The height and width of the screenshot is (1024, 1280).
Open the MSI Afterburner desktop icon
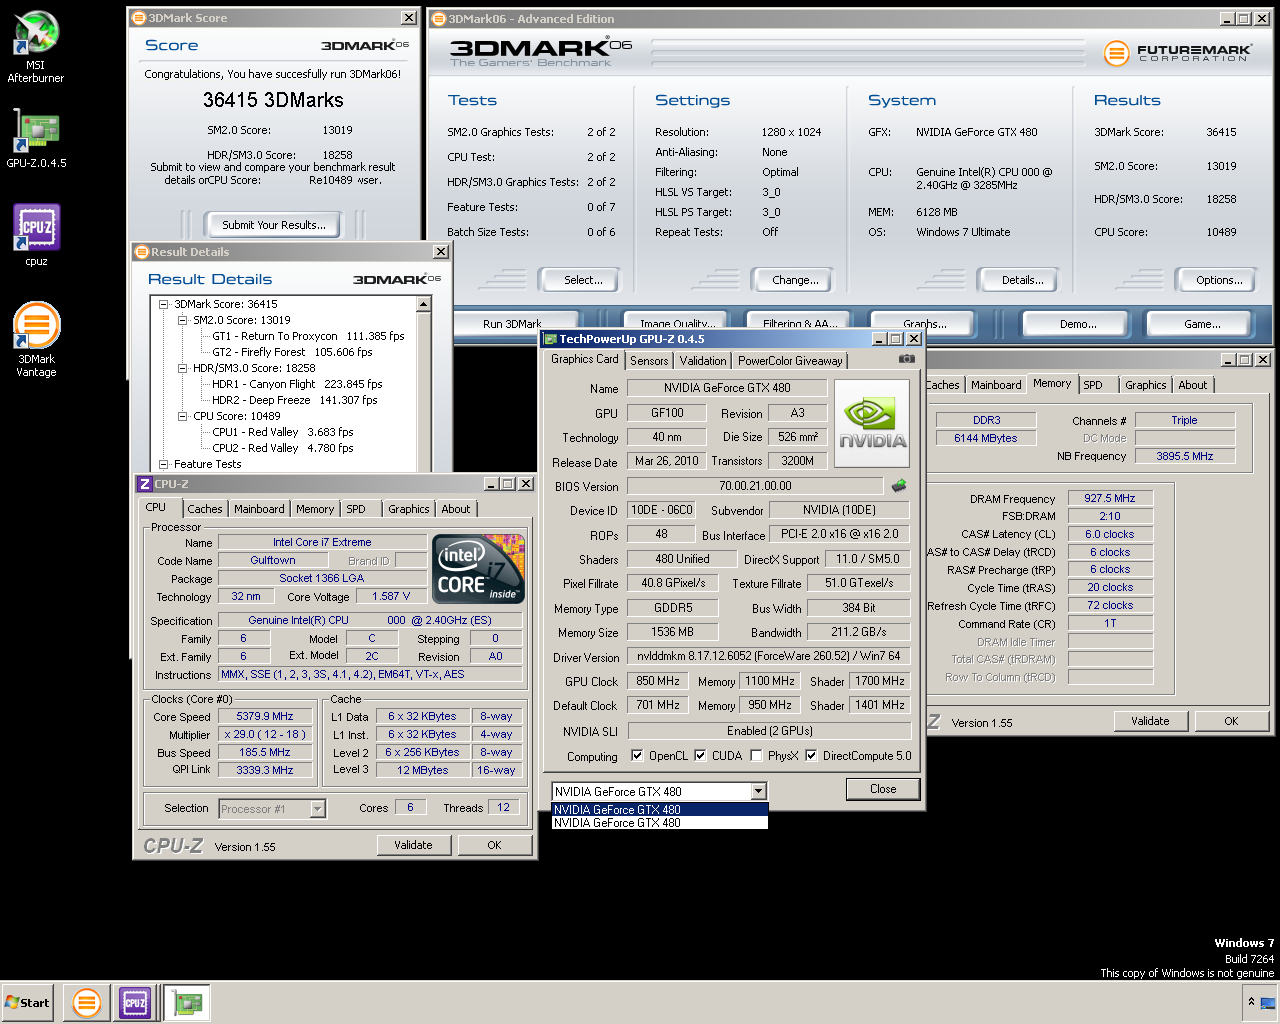36,47
